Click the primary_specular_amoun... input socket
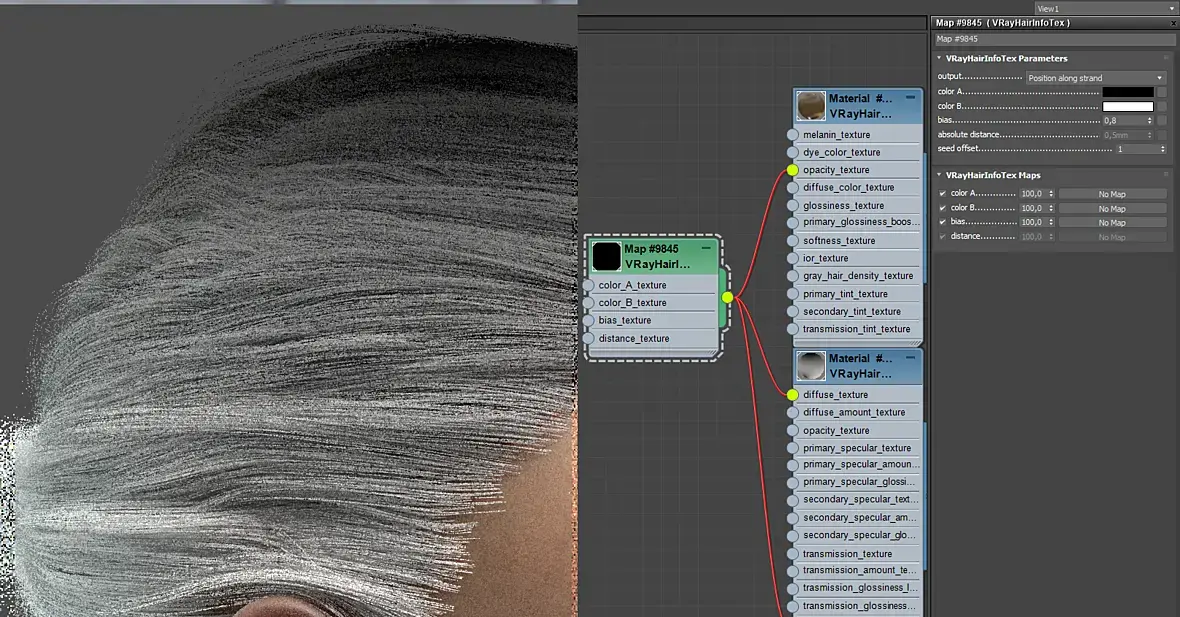The width and height of the screenshot is (1180, 617). 792,465
